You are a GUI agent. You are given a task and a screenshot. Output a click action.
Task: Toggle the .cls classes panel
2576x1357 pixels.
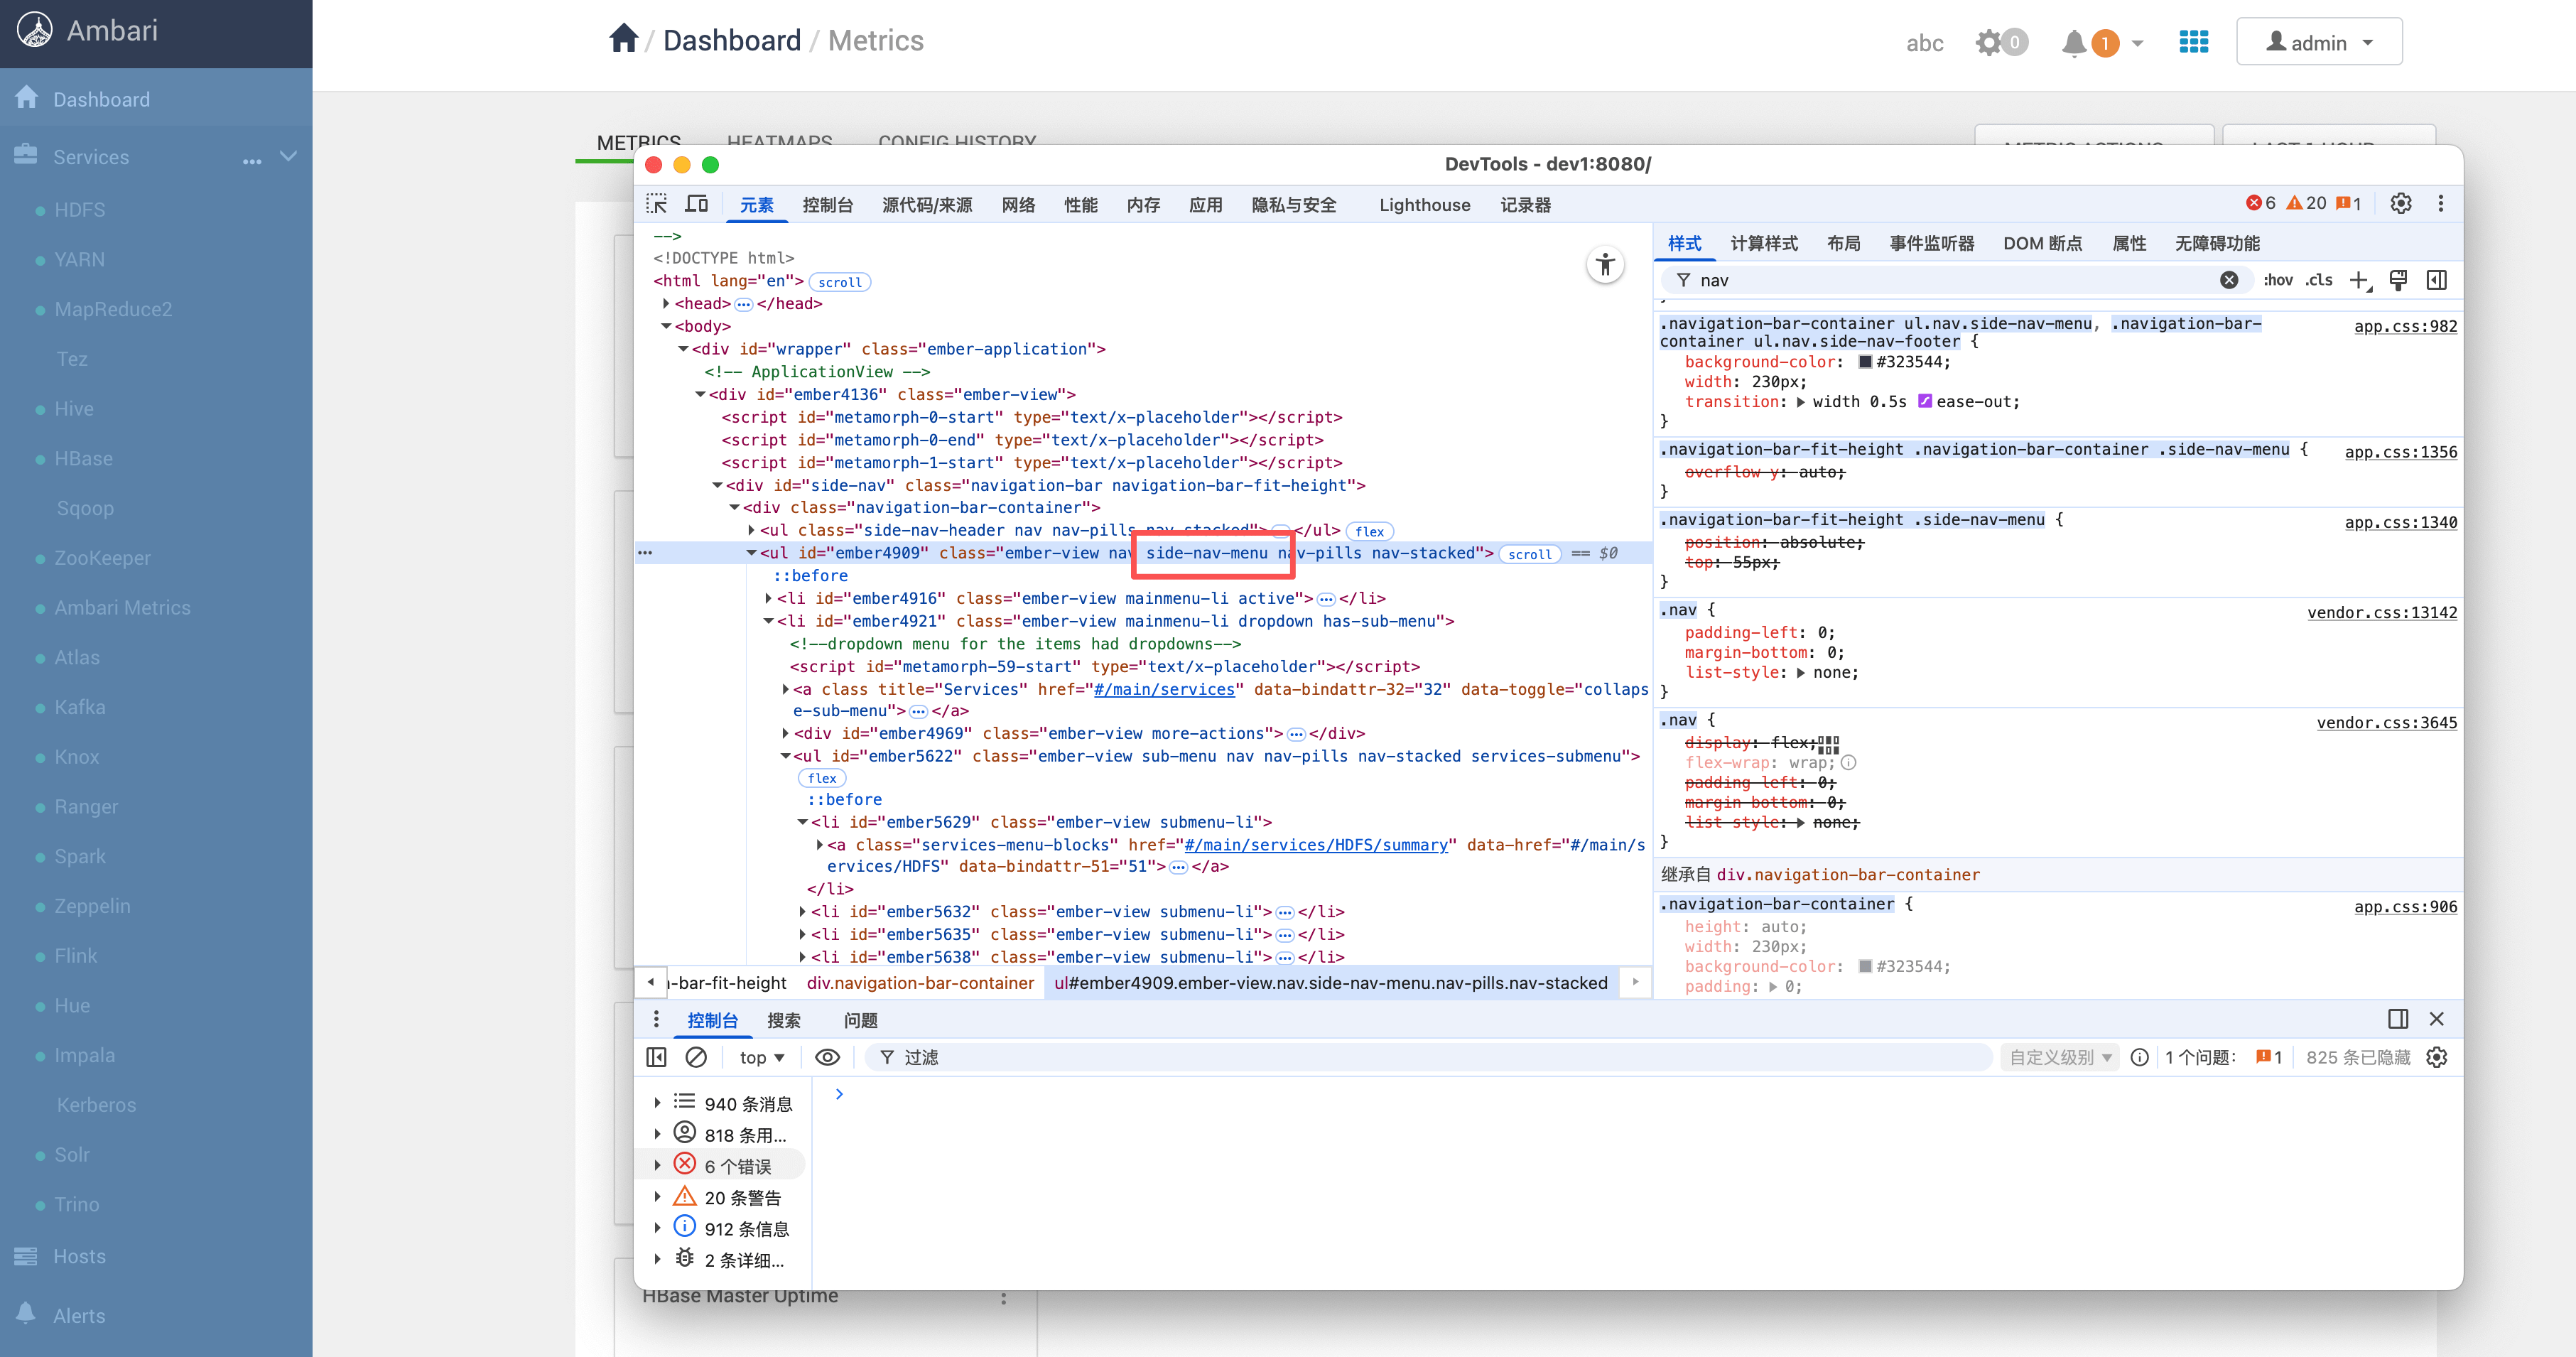coord(2319,281)
